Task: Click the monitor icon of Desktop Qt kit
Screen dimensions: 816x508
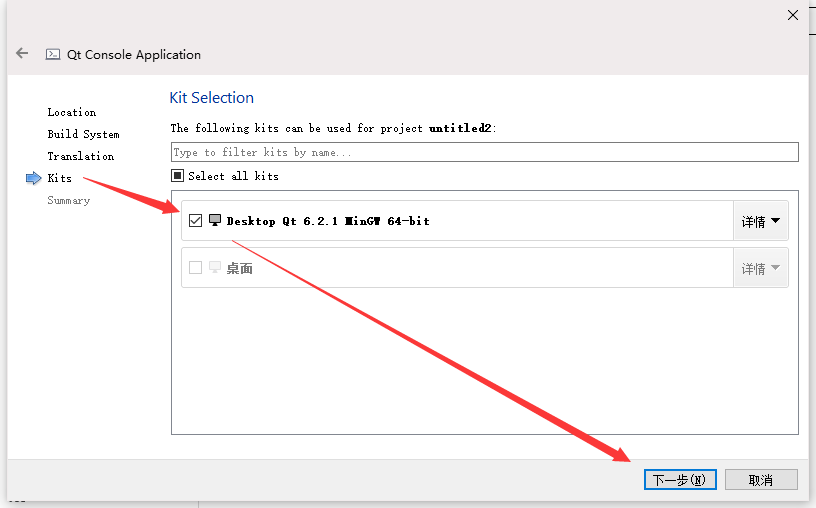Action: 215,220
